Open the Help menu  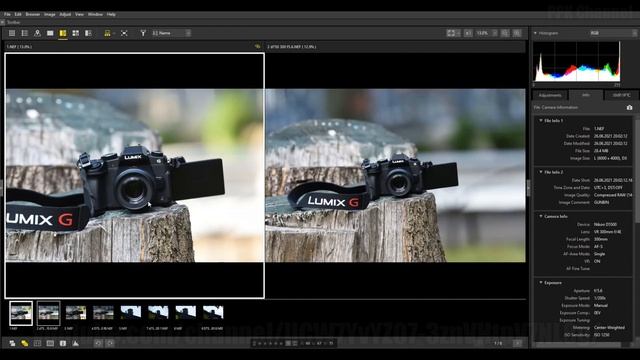point(111,14)
